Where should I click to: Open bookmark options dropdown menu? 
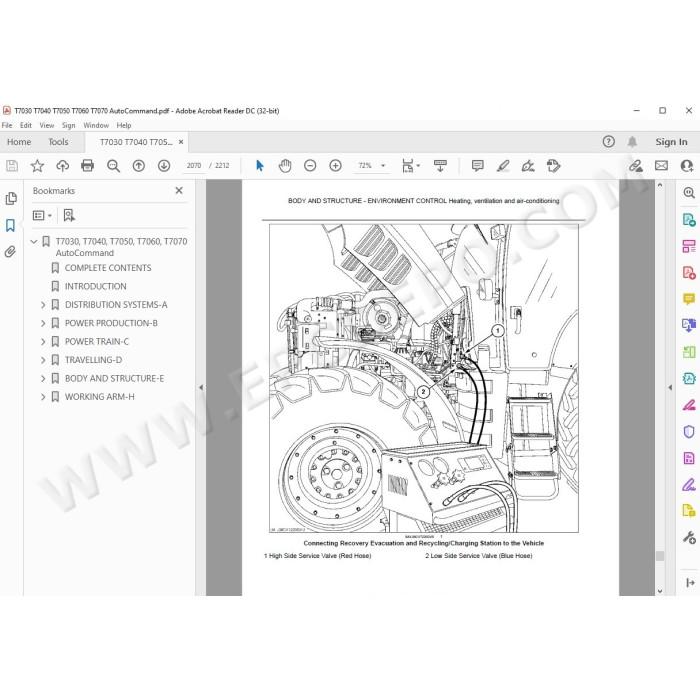pos(42,216)
